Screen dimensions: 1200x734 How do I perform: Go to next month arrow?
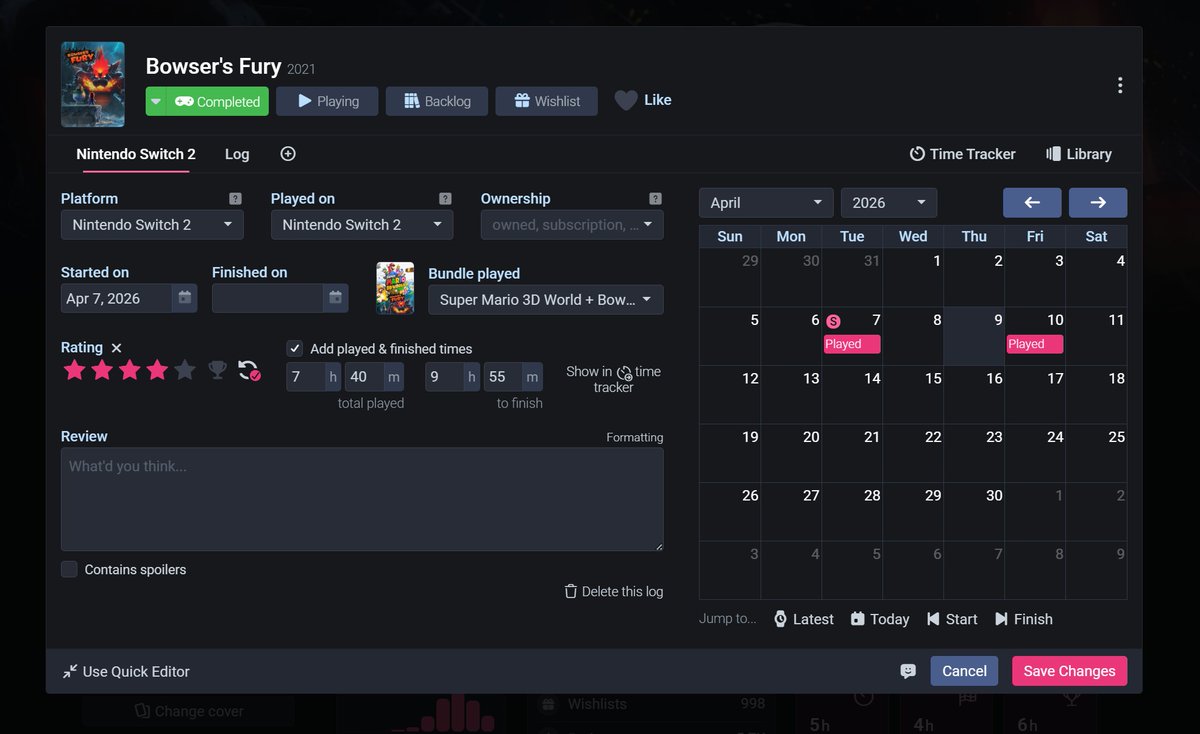pos(1098,202)
